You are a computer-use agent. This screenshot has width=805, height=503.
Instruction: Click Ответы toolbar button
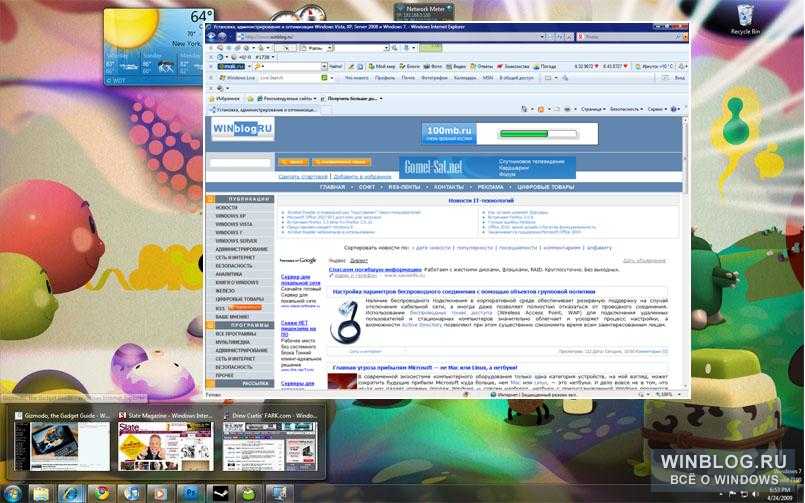(x=482, y=67)
